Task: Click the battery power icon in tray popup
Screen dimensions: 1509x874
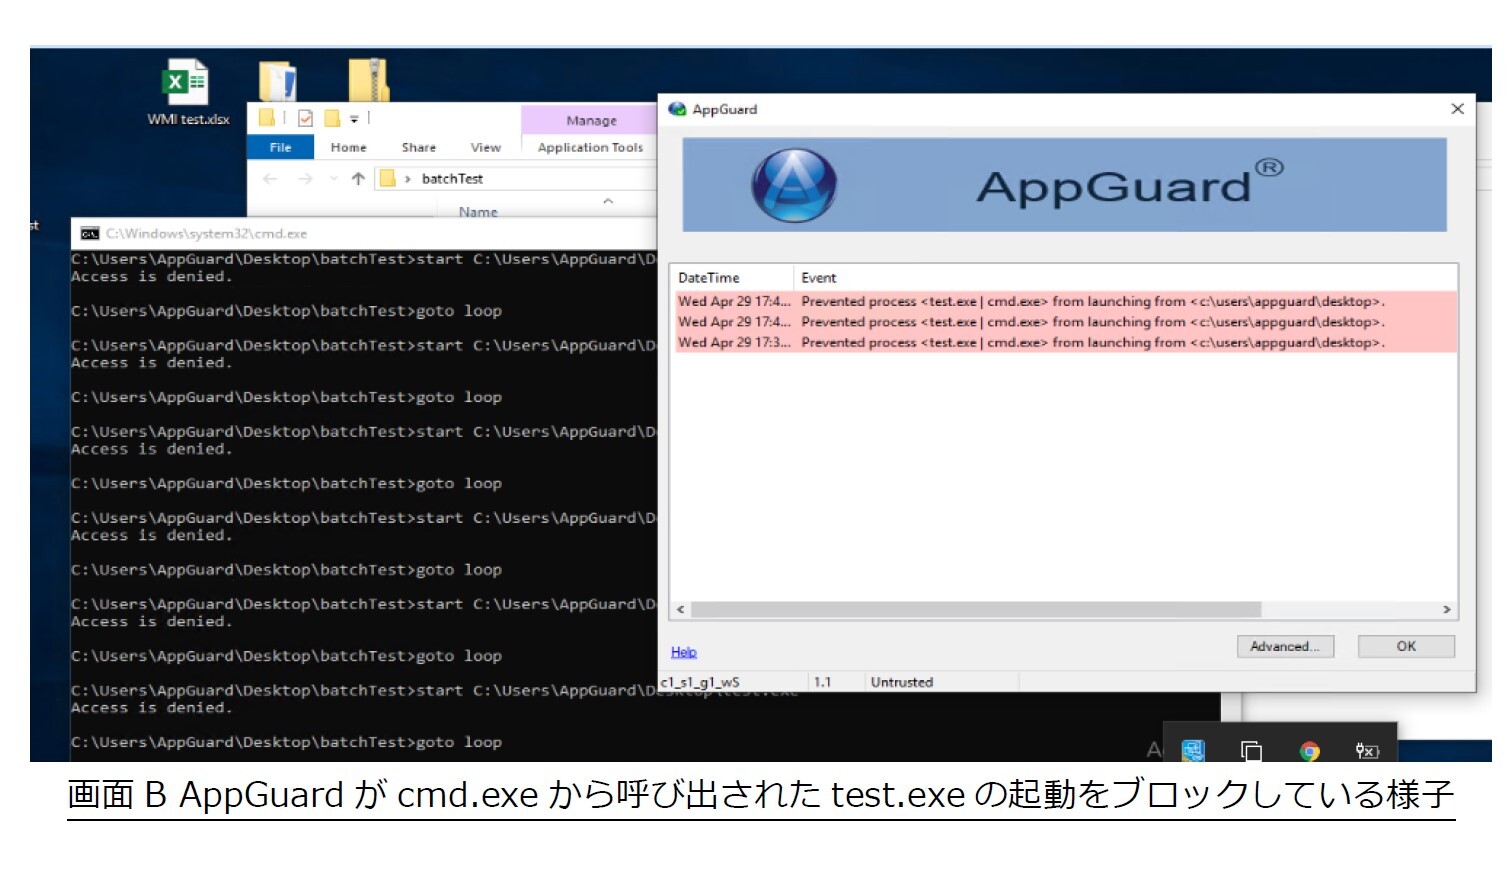Action: [x=1366, y=751]
